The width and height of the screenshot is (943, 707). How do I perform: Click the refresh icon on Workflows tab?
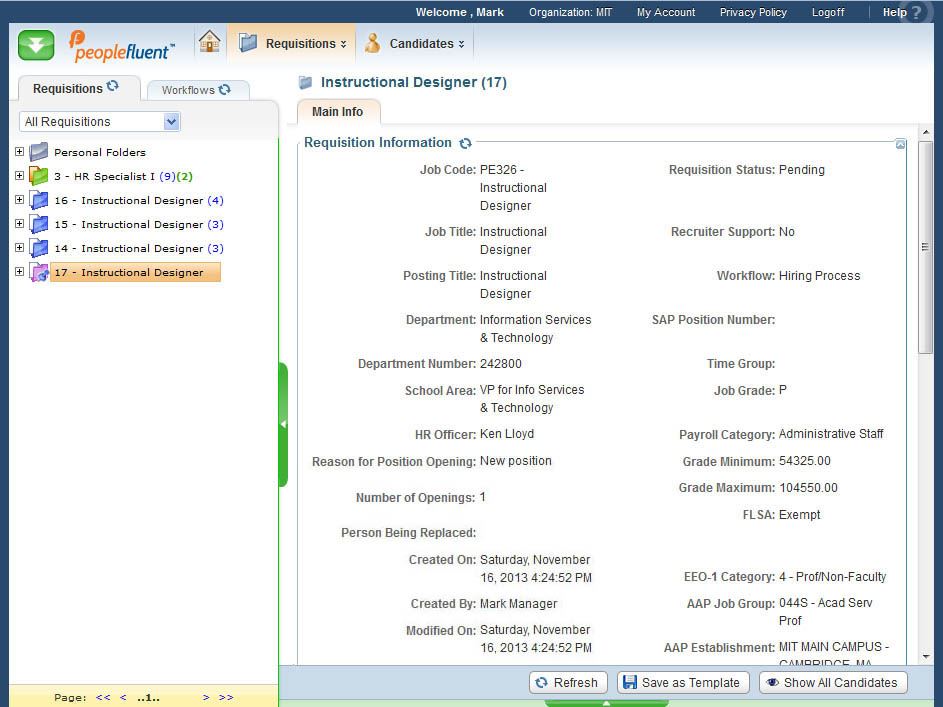(225, 89)
